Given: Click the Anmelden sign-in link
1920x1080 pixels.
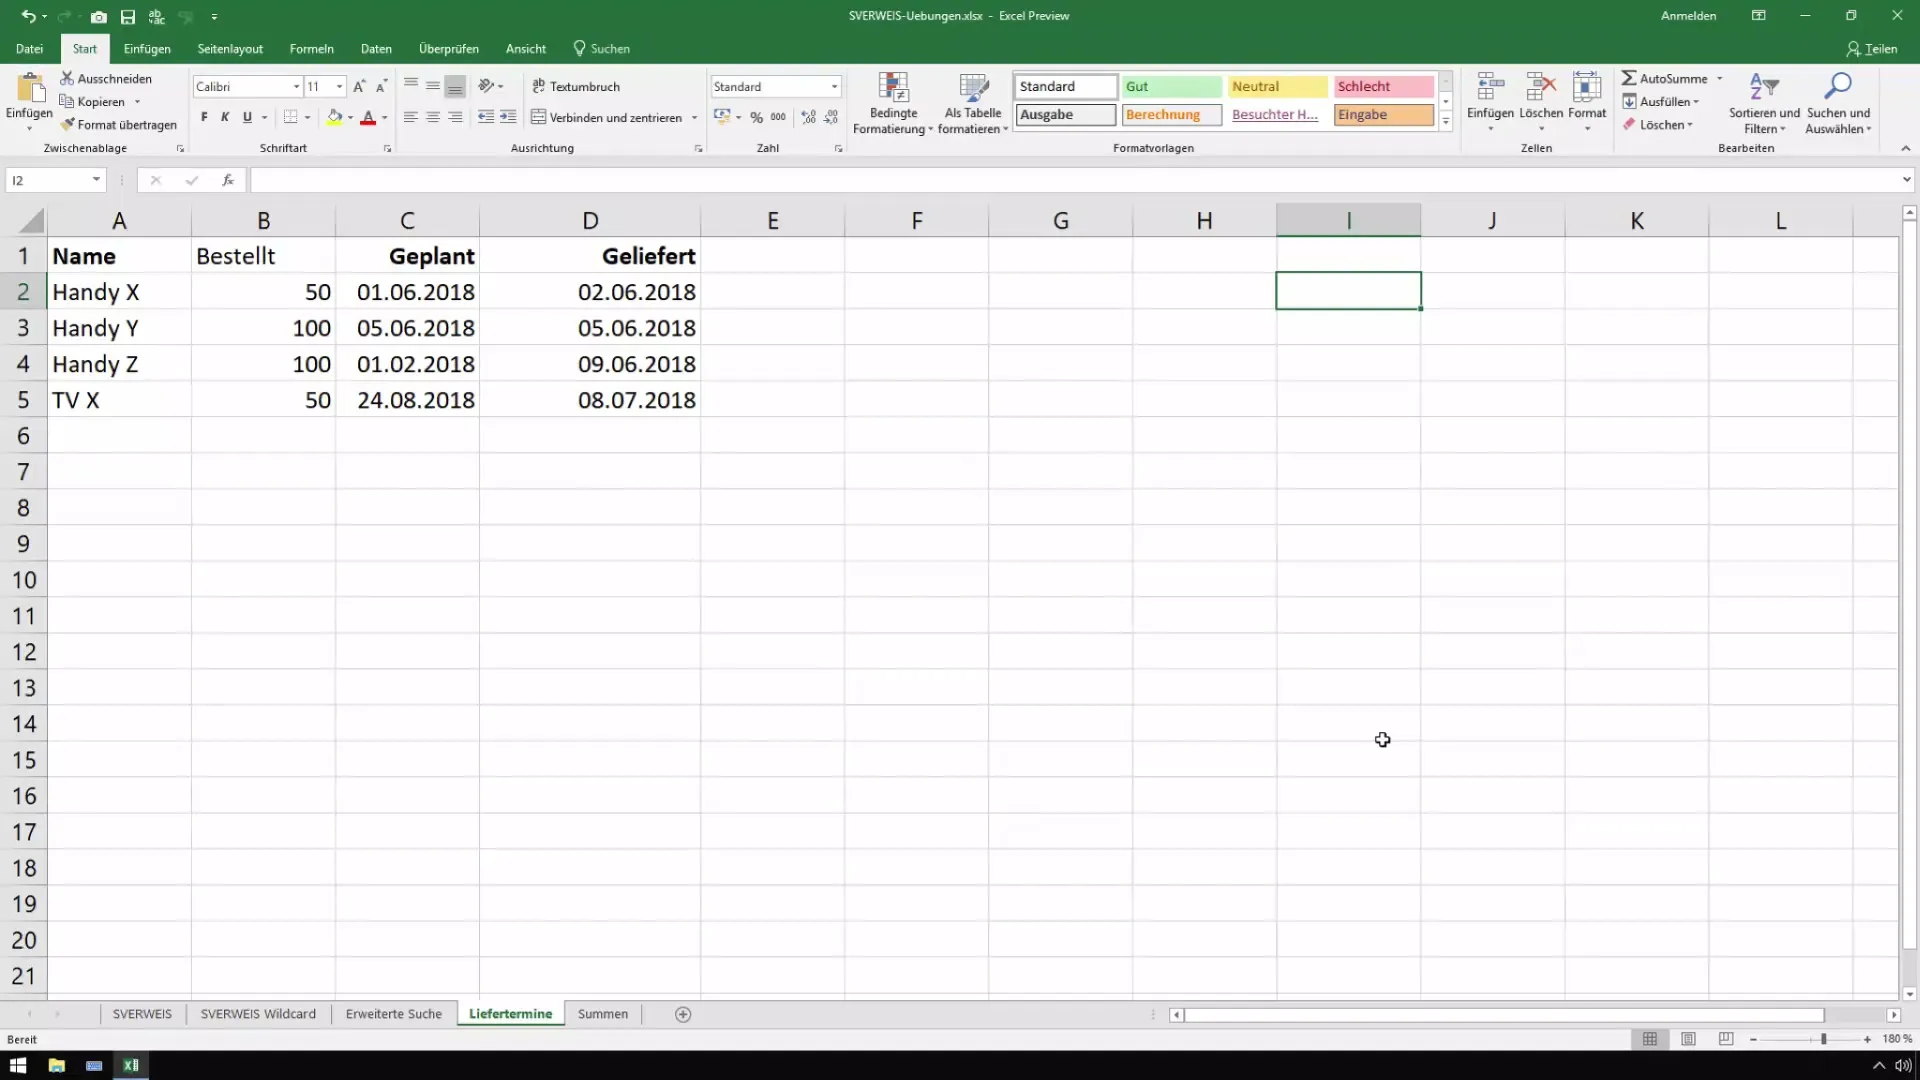Looking at the screenshot, I should pyautogui.click(x=1688, y=16).
